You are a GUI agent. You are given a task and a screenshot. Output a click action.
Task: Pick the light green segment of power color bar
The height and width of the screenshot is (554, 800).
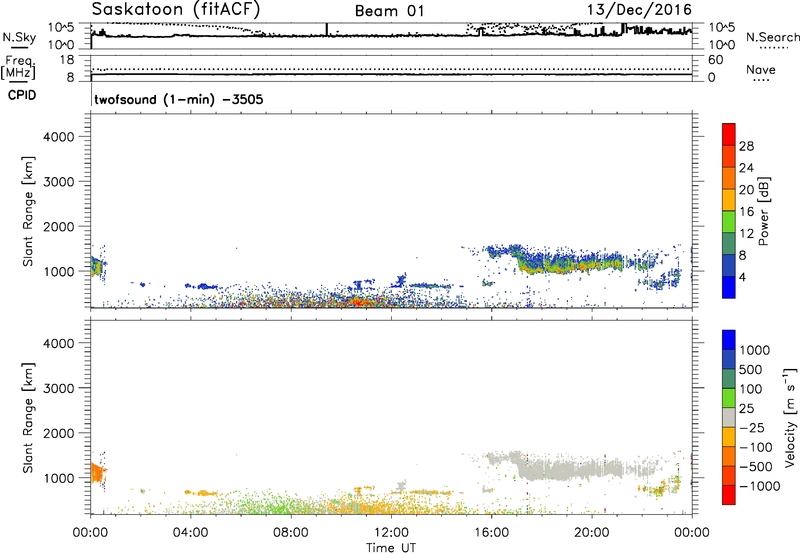[x=729, y=222]
